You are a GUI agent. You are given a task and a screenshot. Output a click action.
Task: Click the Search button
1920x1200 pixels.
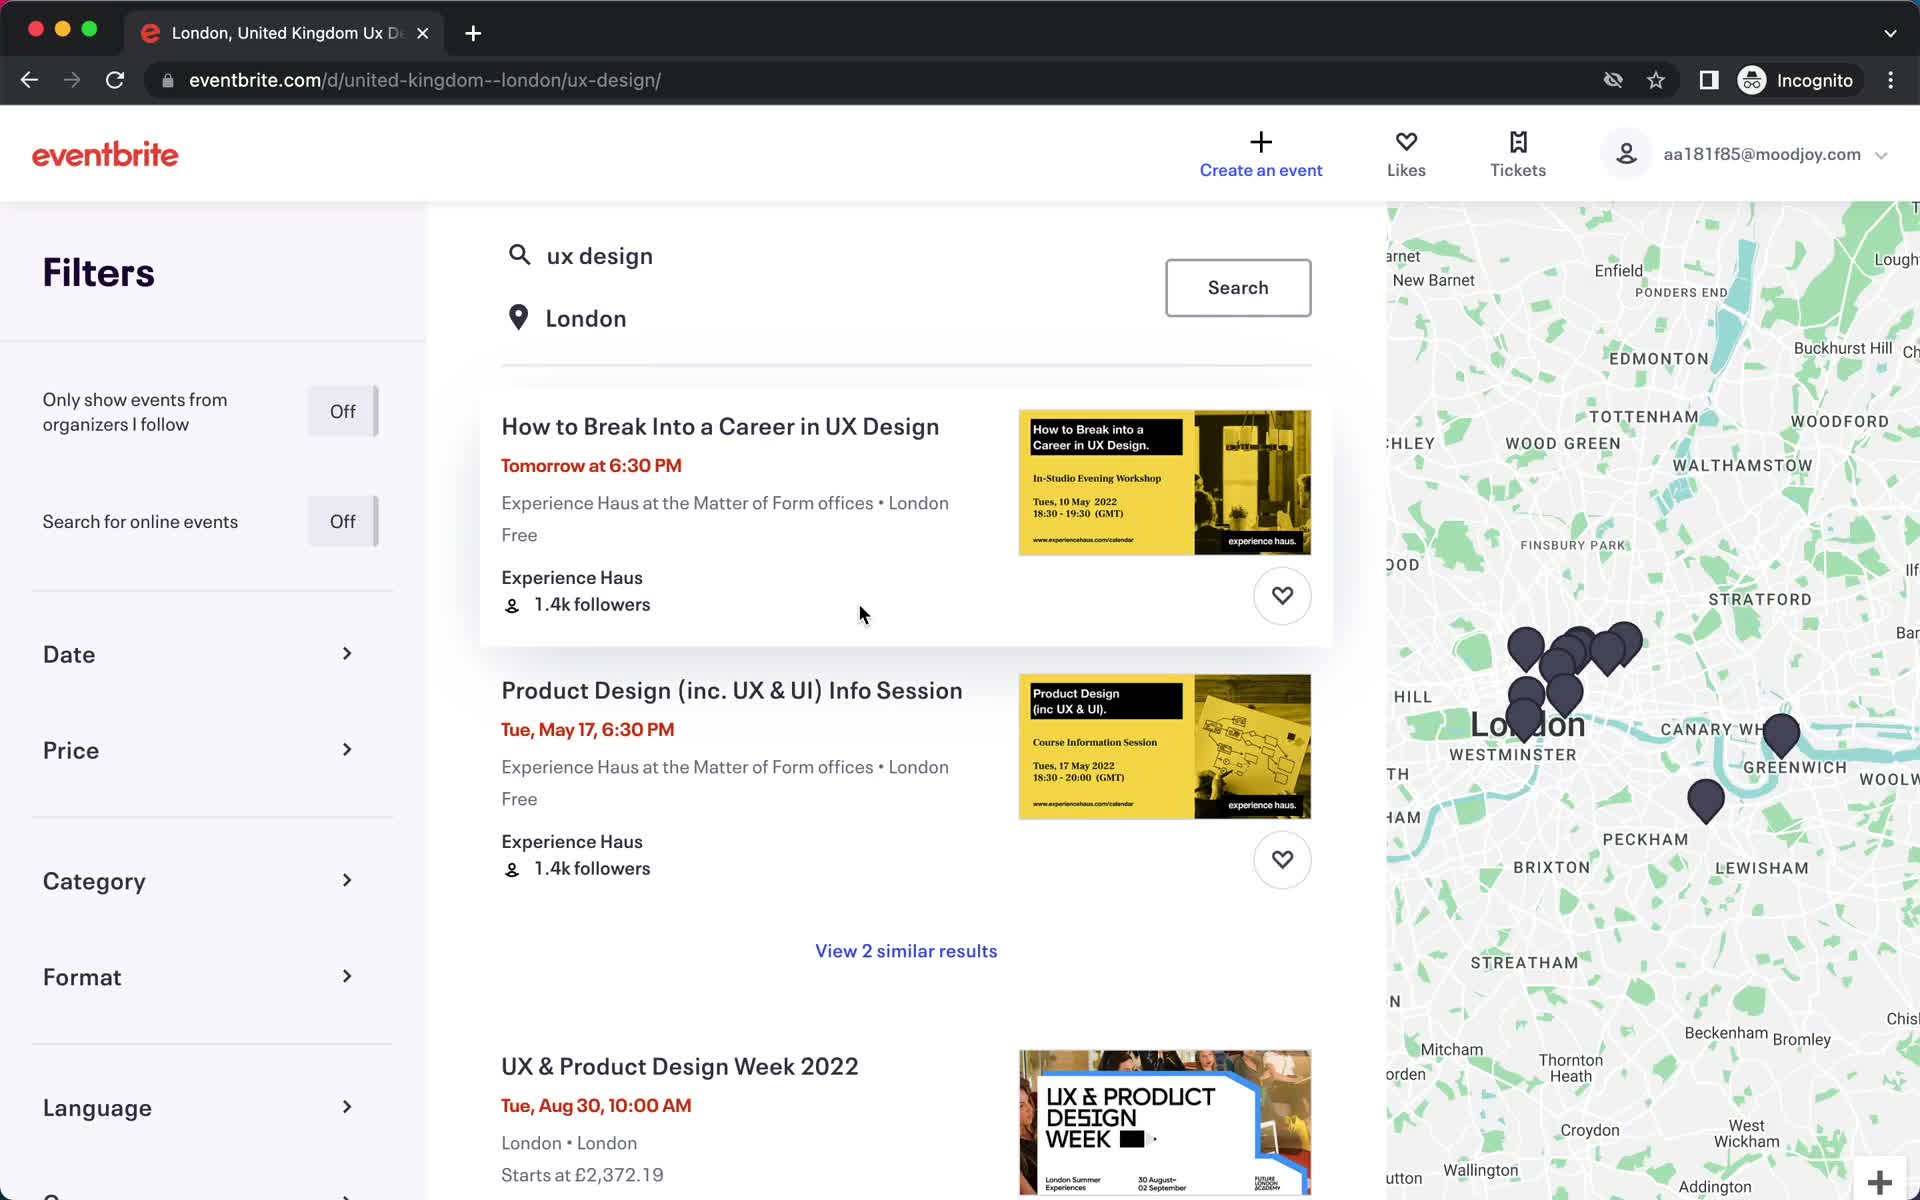pos(1237,286)
